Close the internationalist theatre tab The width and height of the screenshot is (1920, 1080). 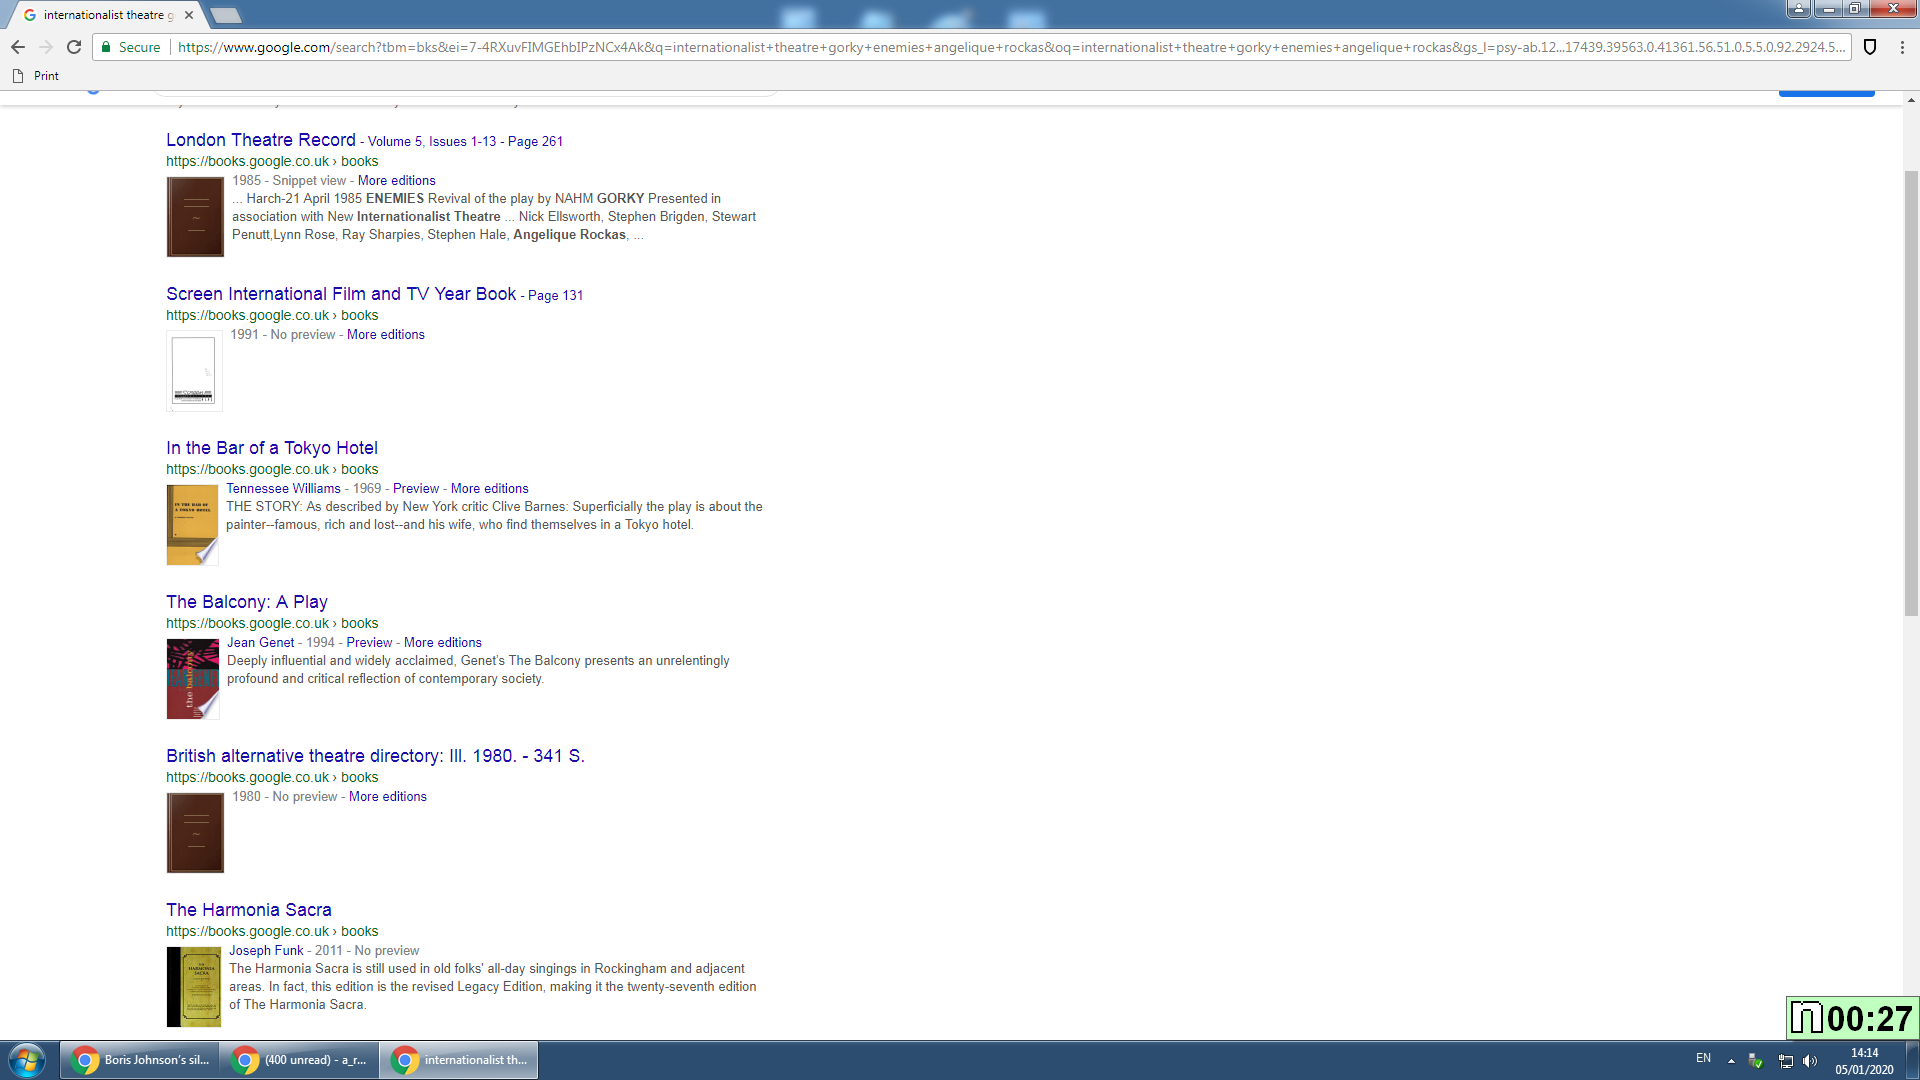click(x=189, y=15)
